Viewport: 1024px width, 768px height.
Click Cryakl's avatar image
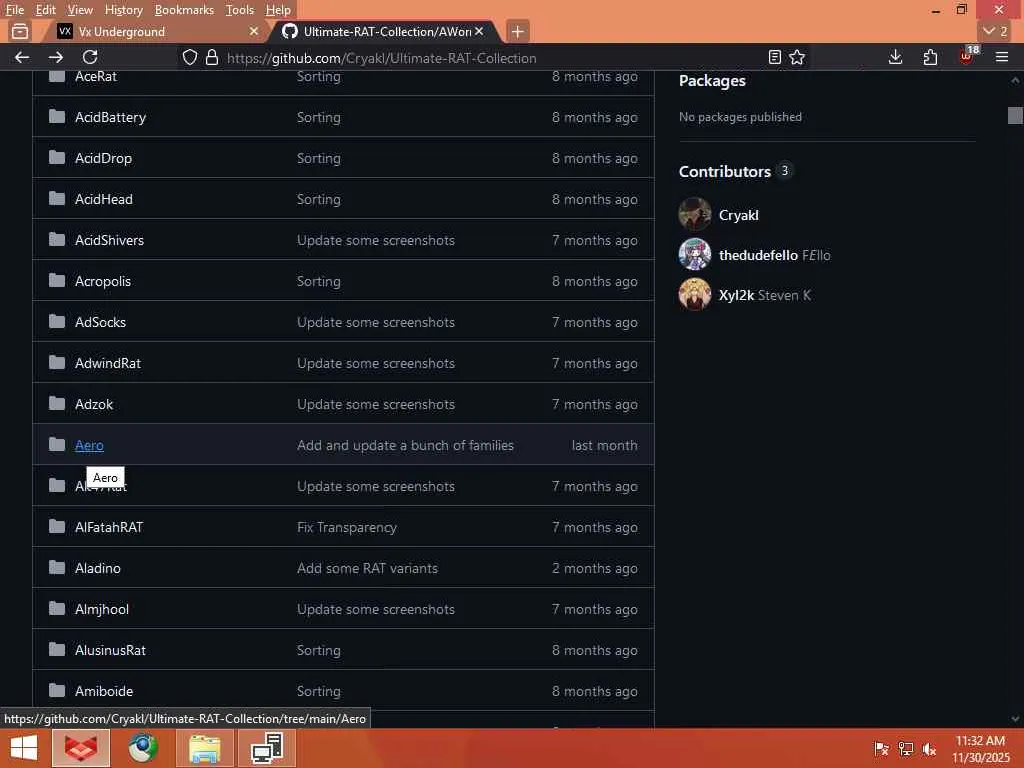(695, 214)
